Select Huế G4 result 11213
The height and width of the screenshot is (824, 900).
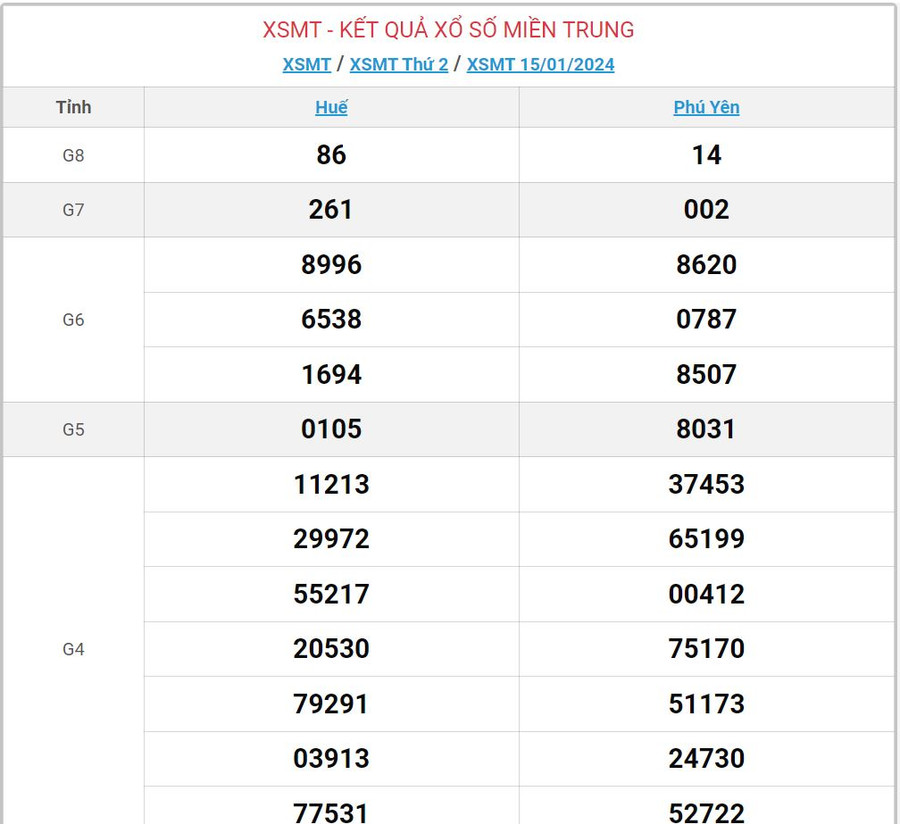coord(331,485)
